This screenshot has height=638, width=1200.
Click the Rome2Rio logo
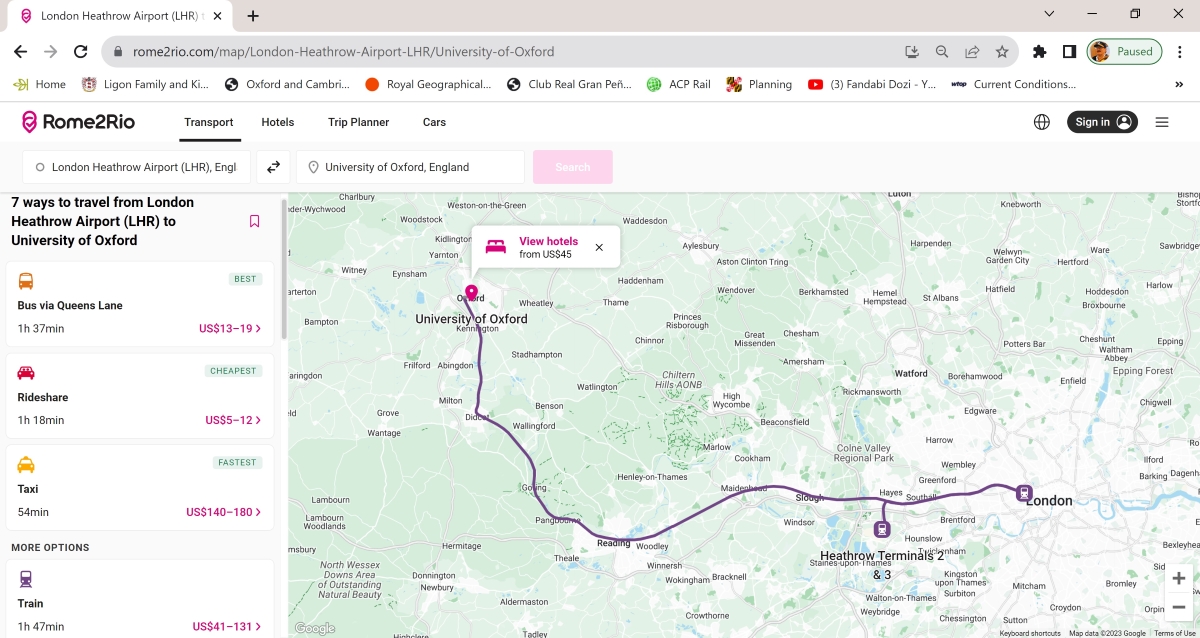[x=78, y=122]
